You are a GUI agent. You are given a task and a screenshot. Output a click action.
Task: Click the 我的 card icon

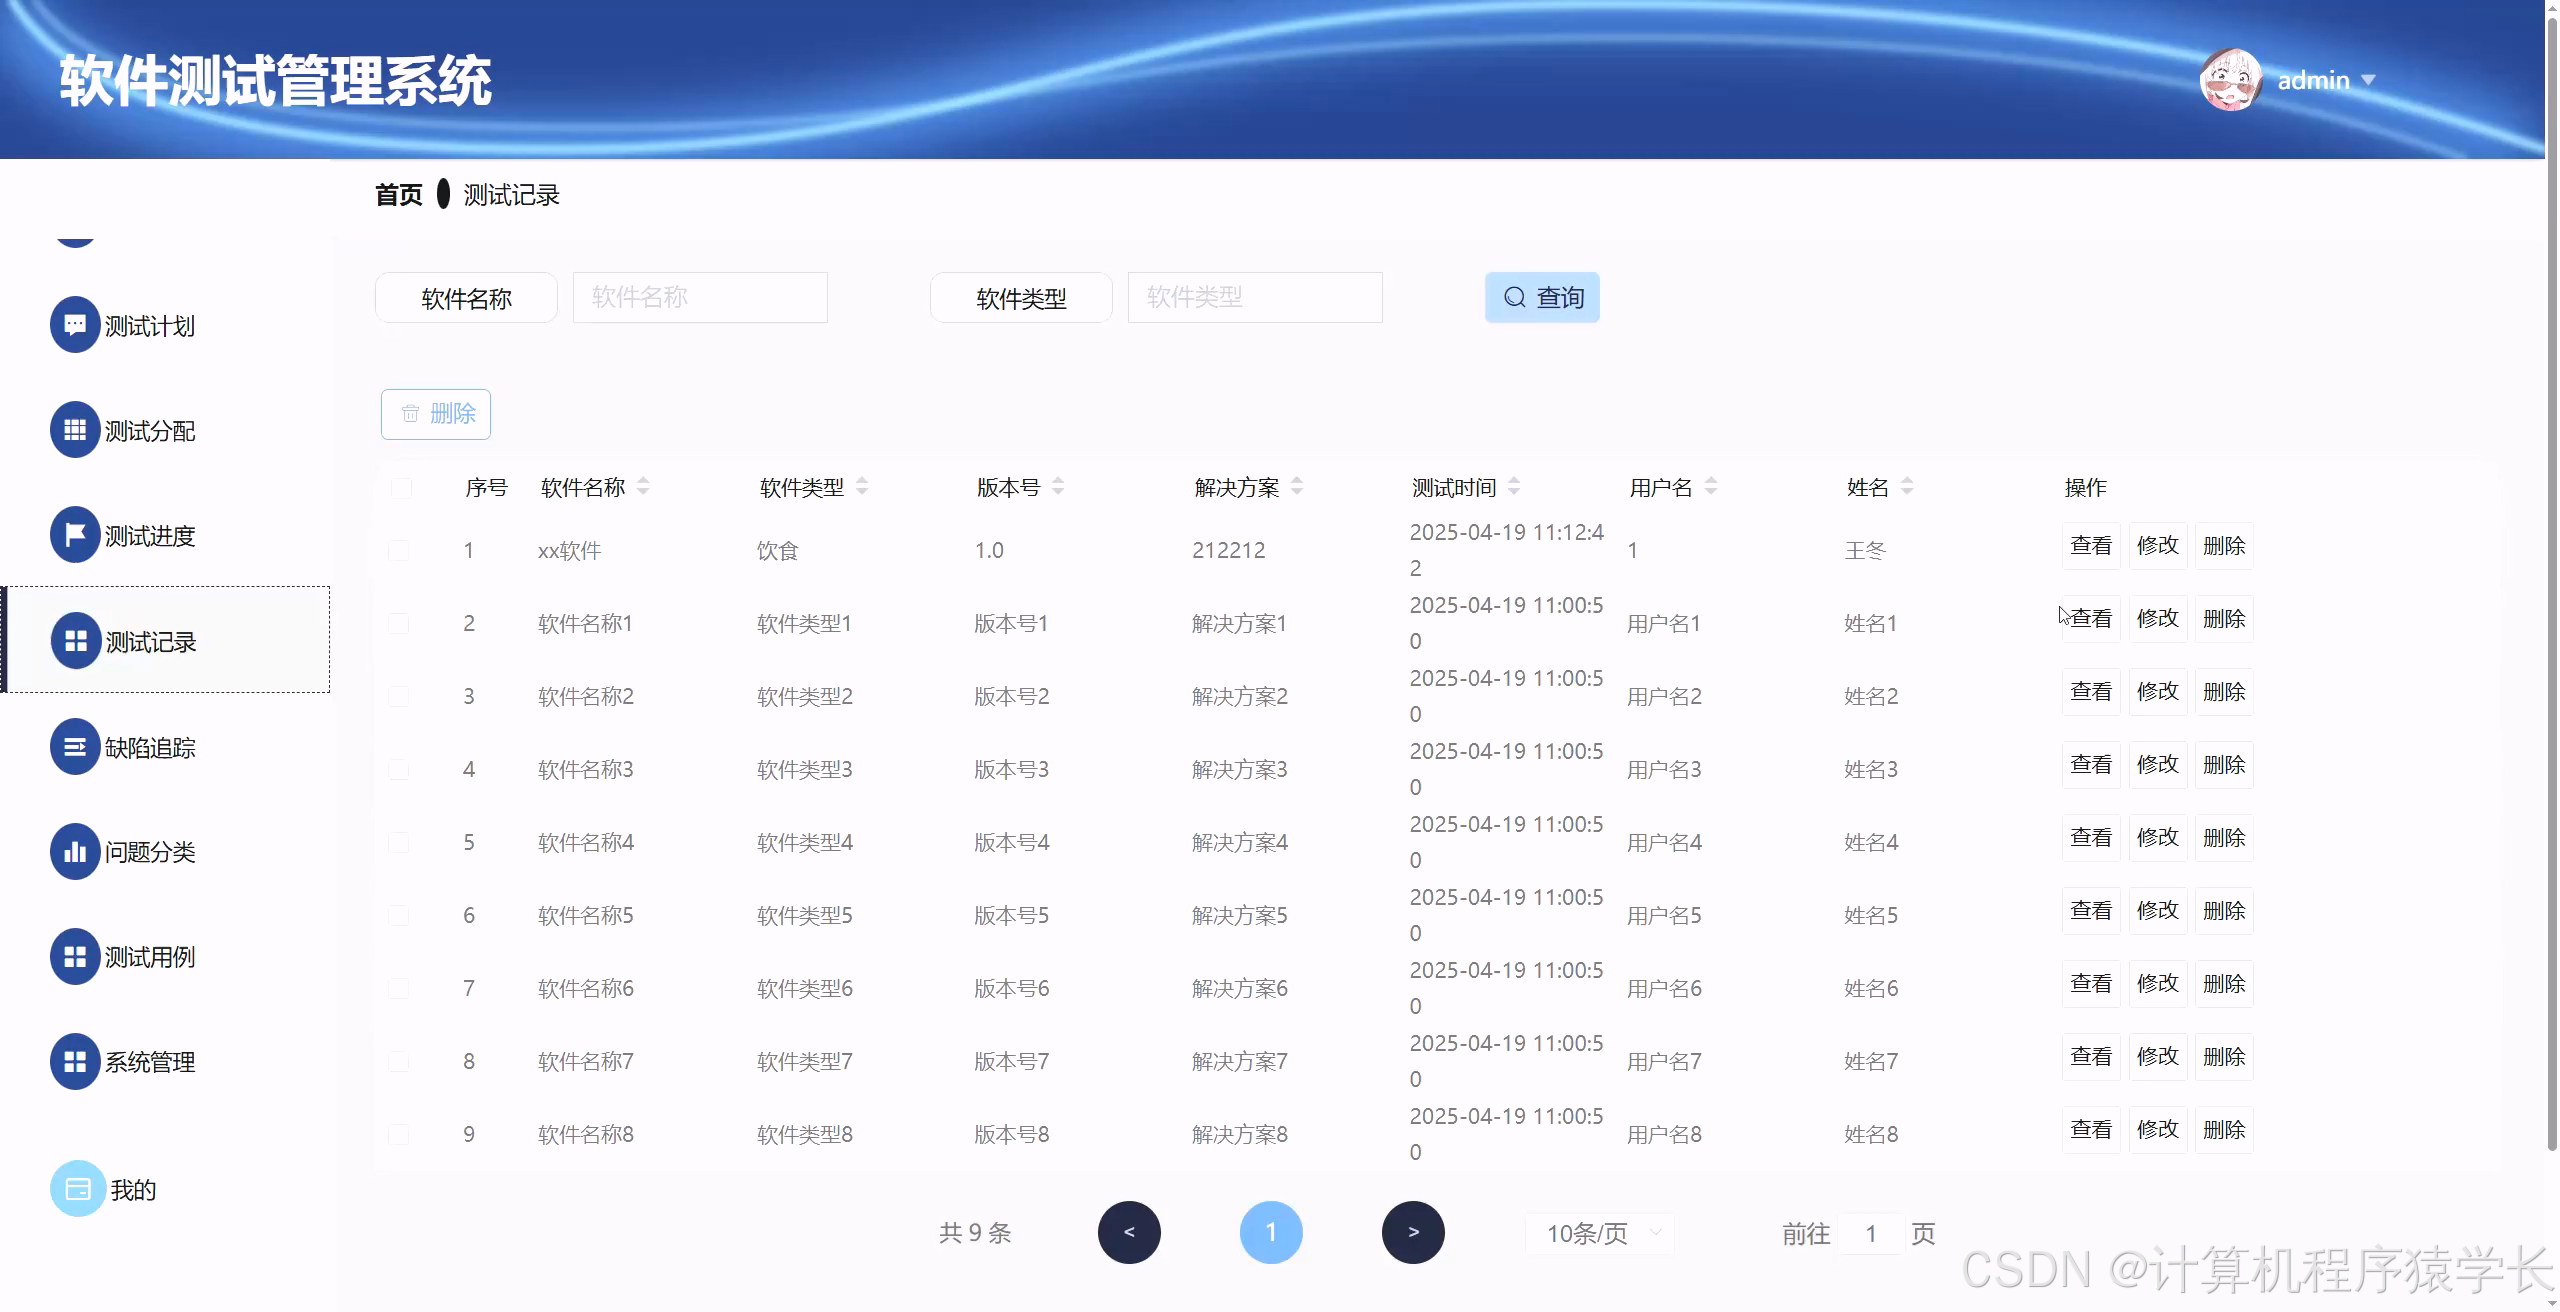tap(78, 1188)
